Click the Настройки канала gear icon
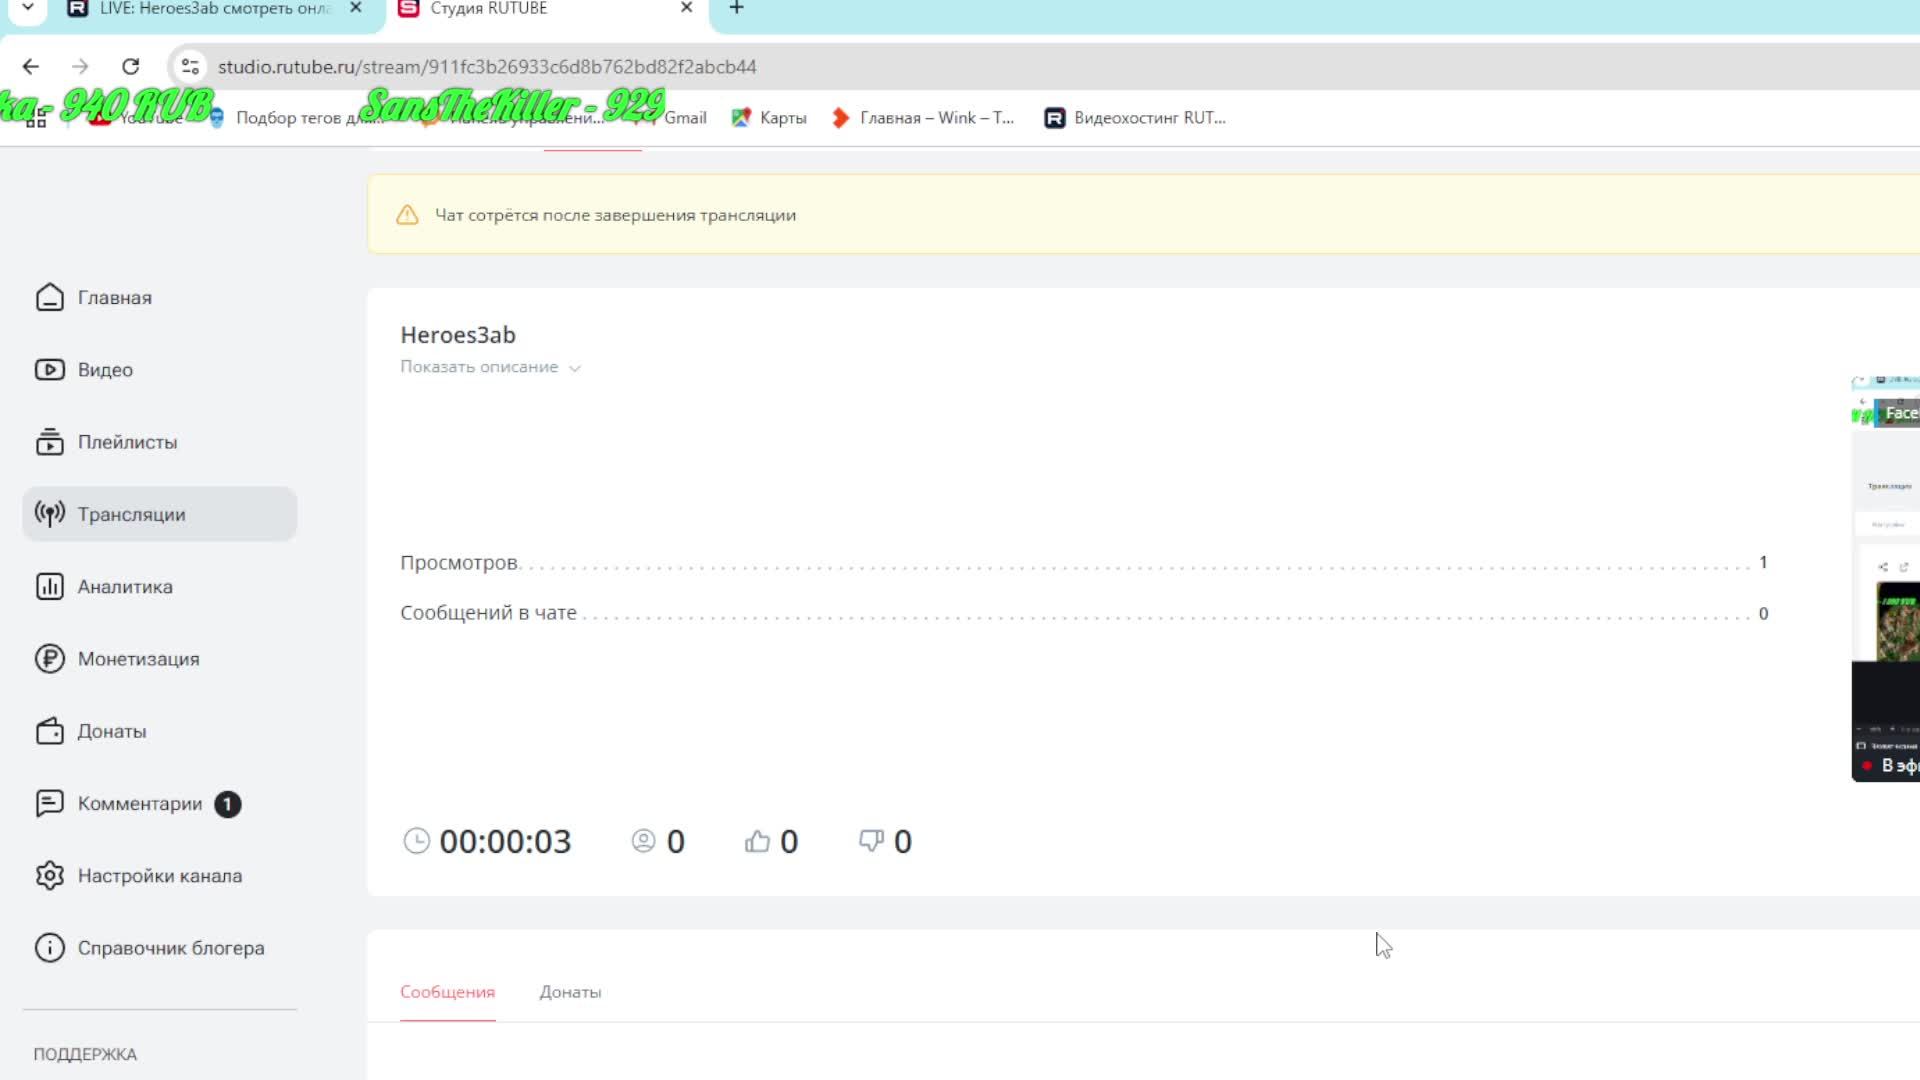The height and width of the screenshot is (1080, 1920). 49,876
